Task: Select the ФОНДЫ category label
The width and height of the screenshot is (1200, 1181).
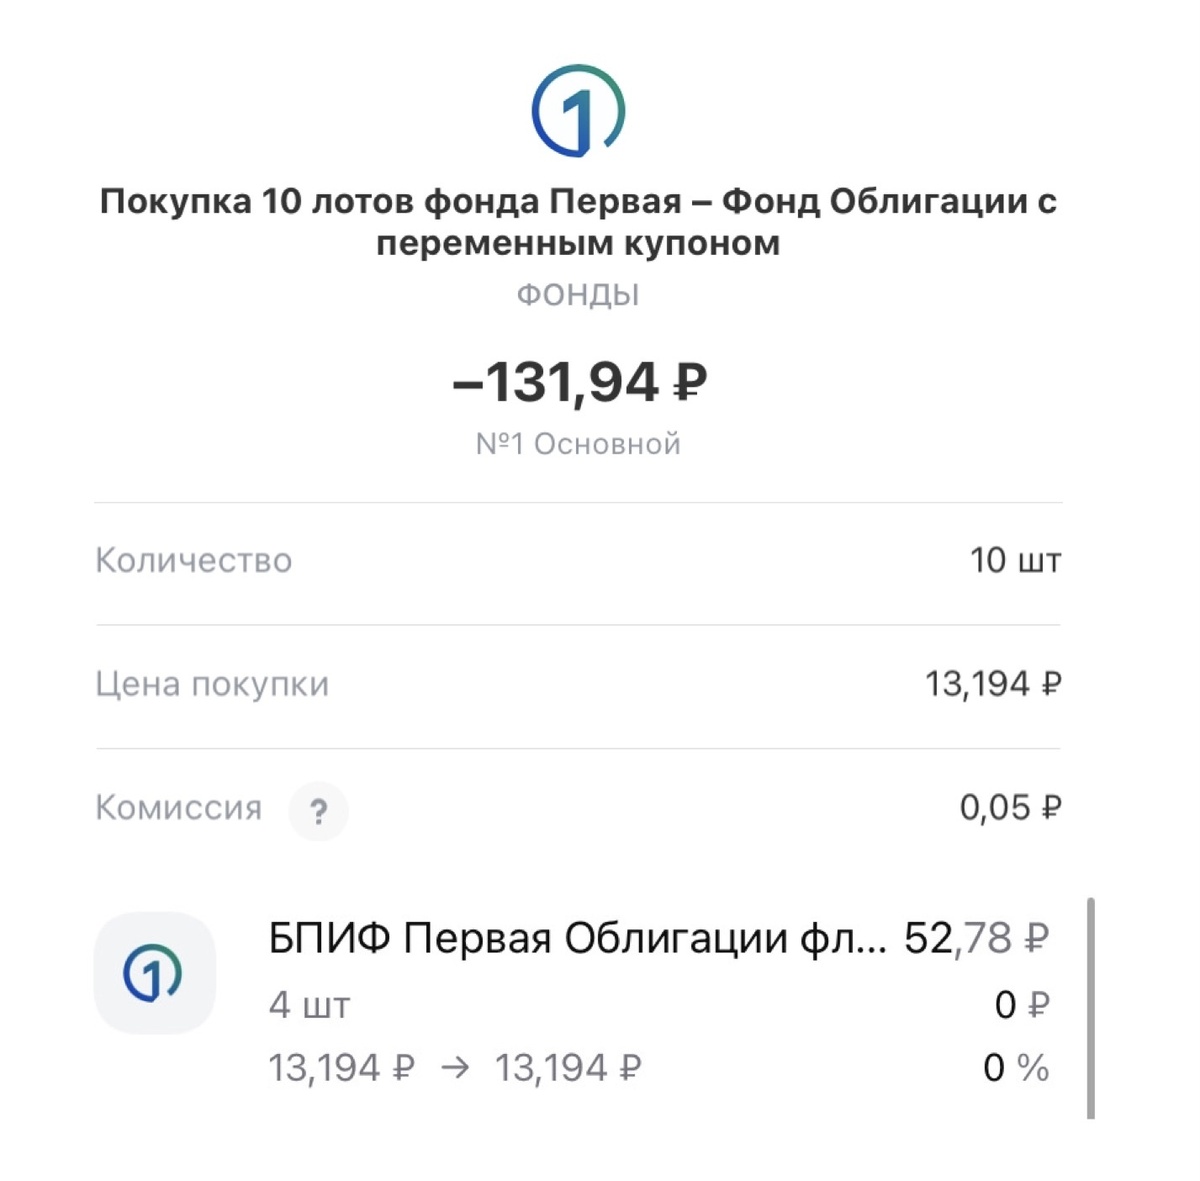Action: (578, 293)
